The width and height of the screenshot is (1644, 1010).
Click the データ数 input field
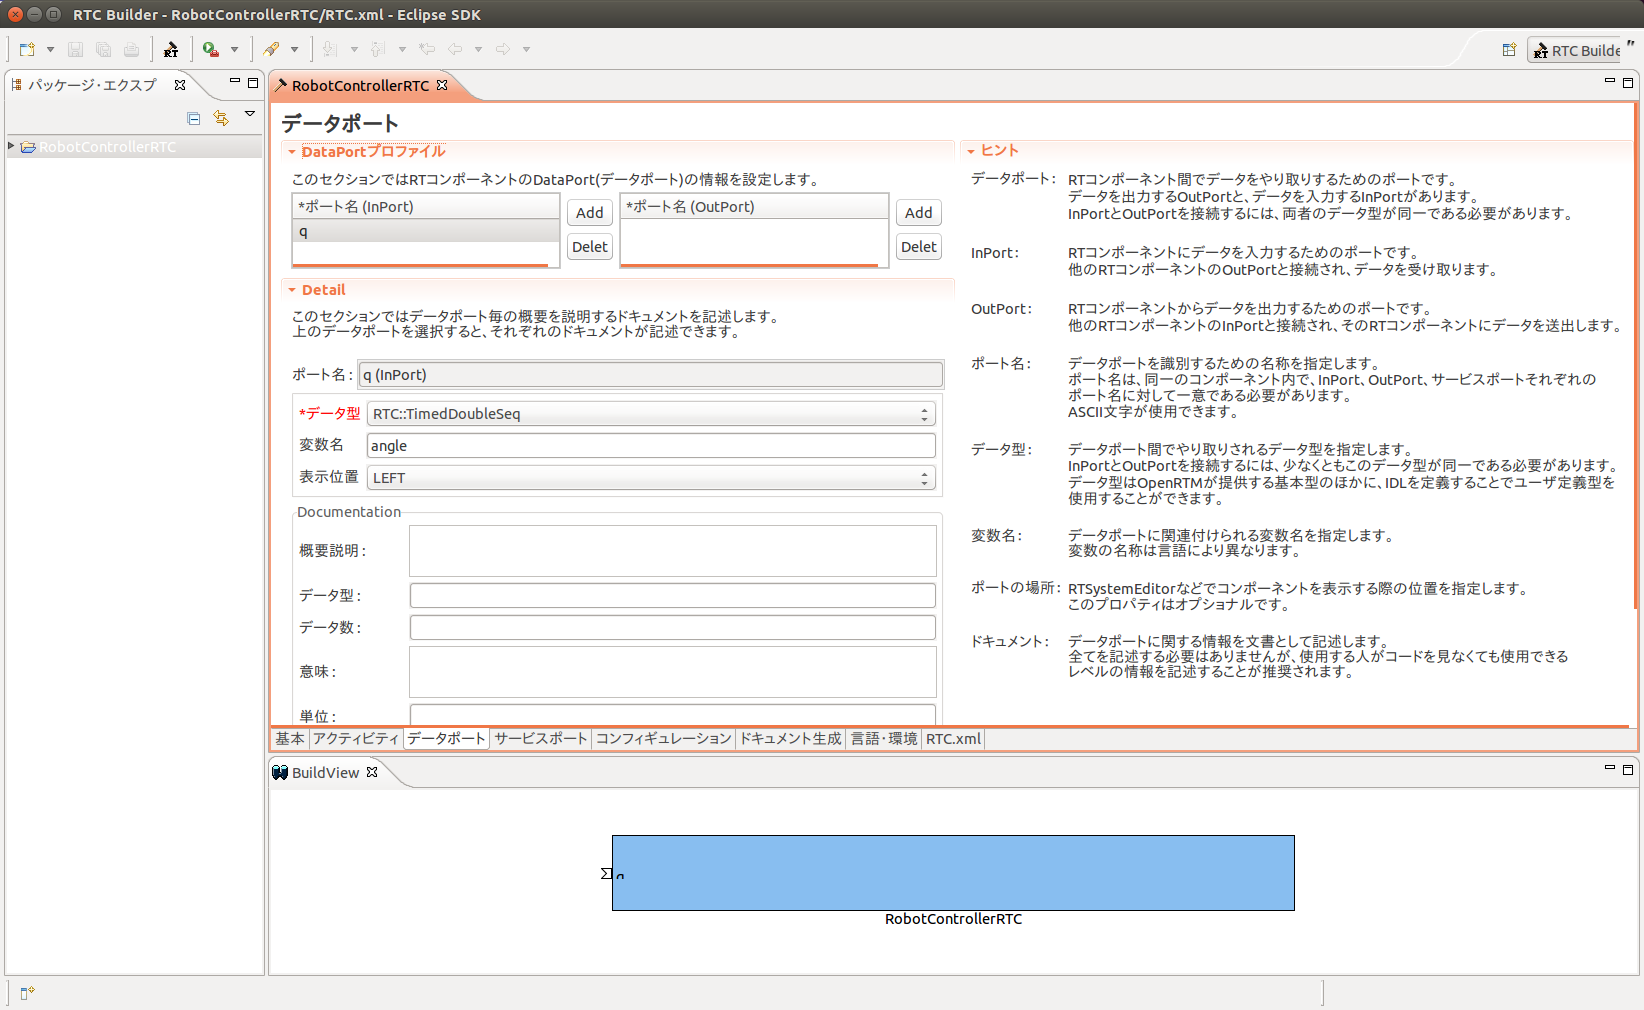tap(673, 628)
